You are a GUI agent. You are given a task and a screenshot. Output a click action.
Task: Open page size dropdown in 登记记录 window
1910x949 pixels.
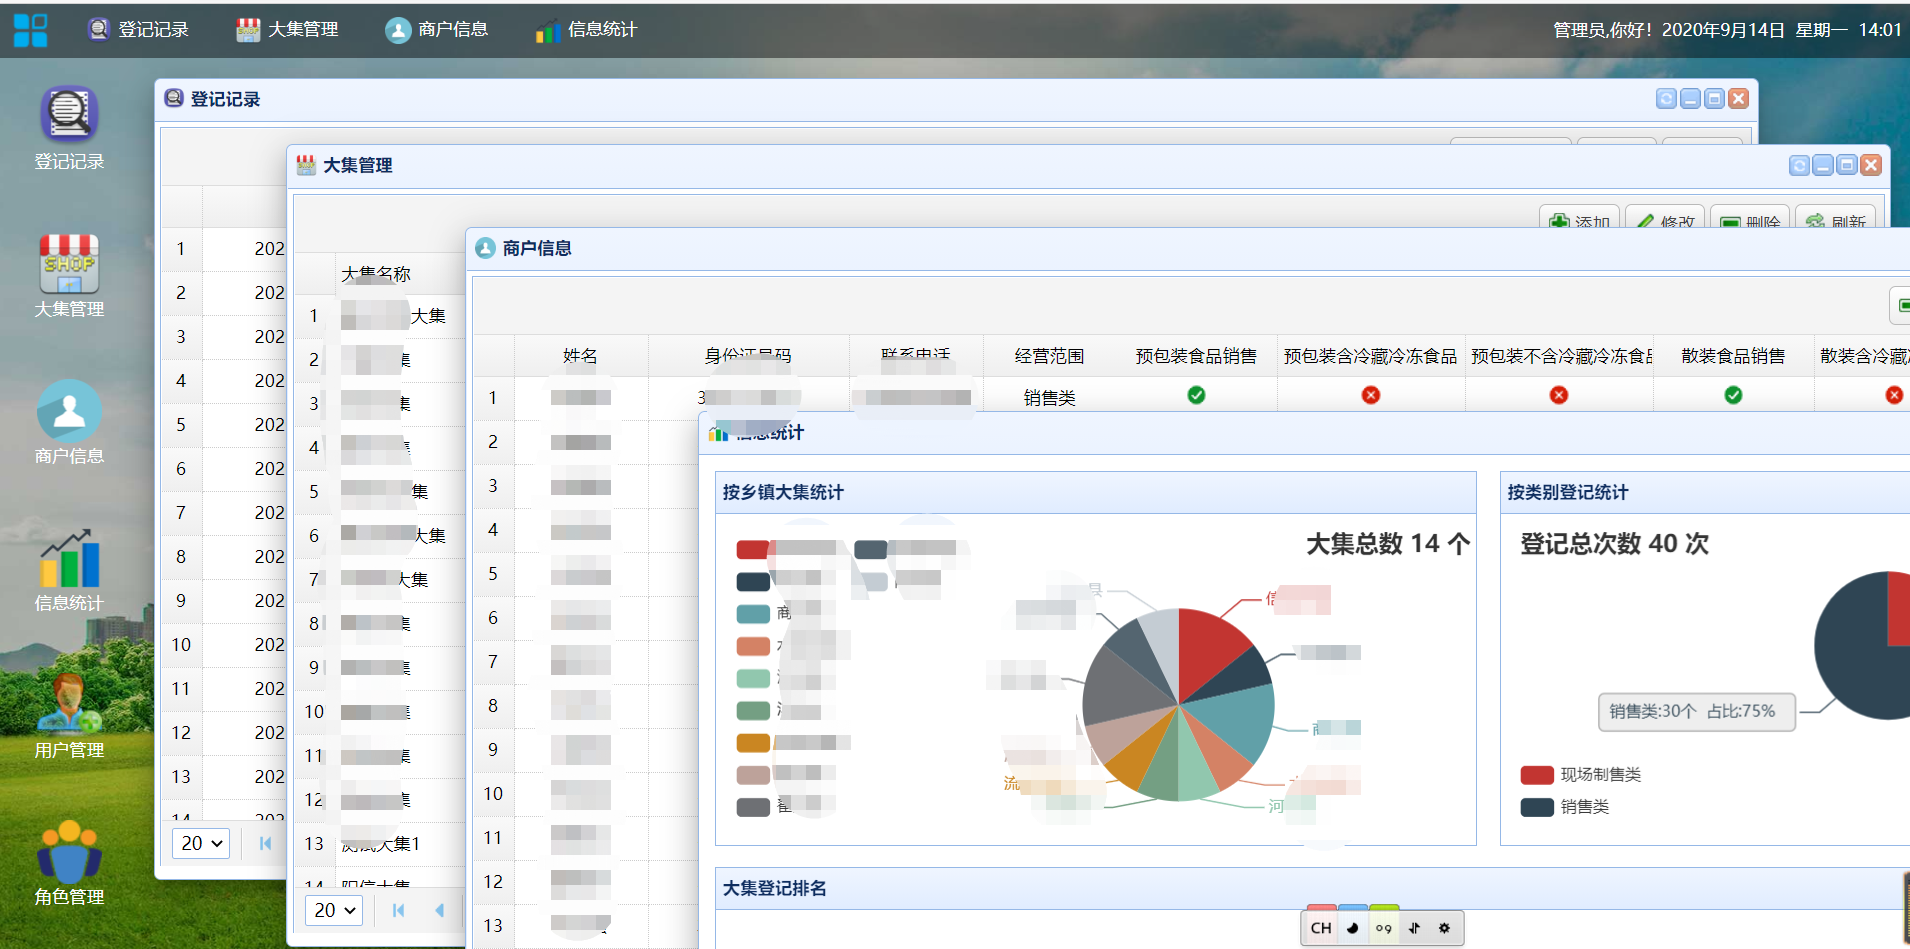[201, 843]
